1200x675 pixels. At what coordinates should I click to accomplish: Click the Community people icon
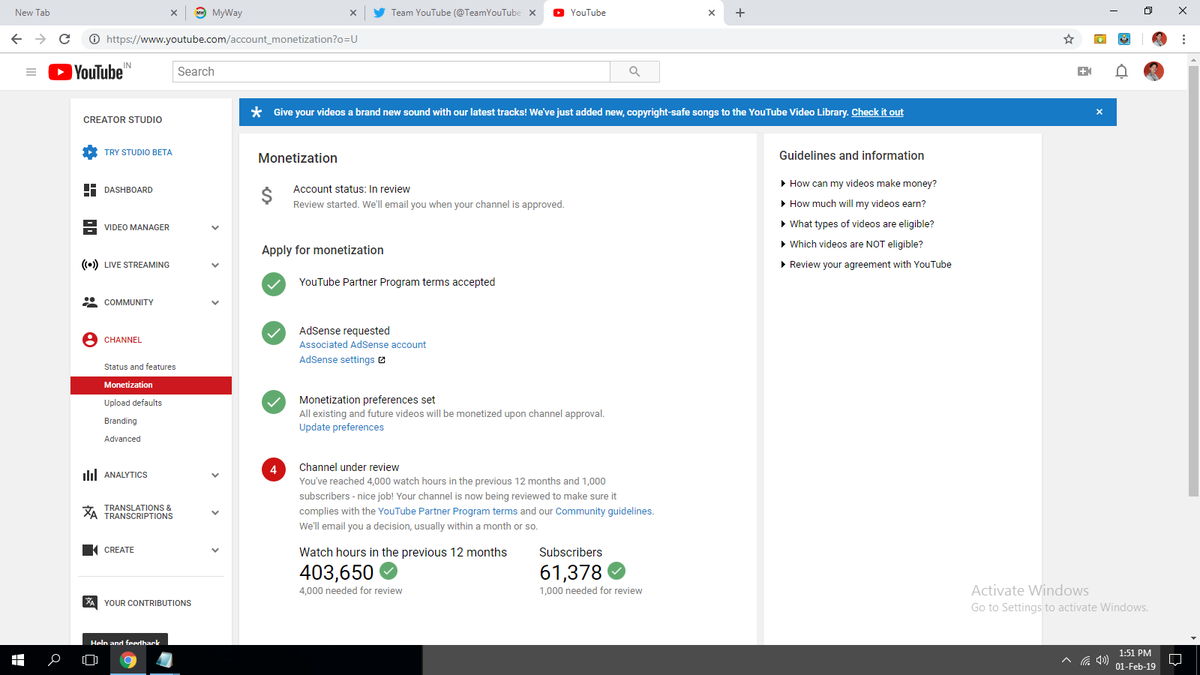(89, 302)
